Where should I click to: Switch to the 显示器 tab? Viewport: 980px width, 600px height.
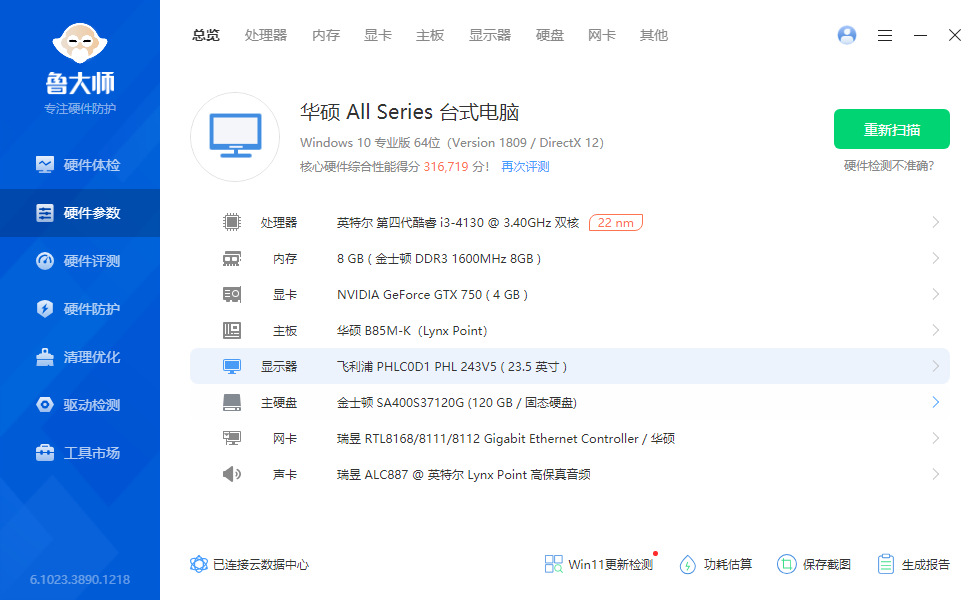point(490,36)
